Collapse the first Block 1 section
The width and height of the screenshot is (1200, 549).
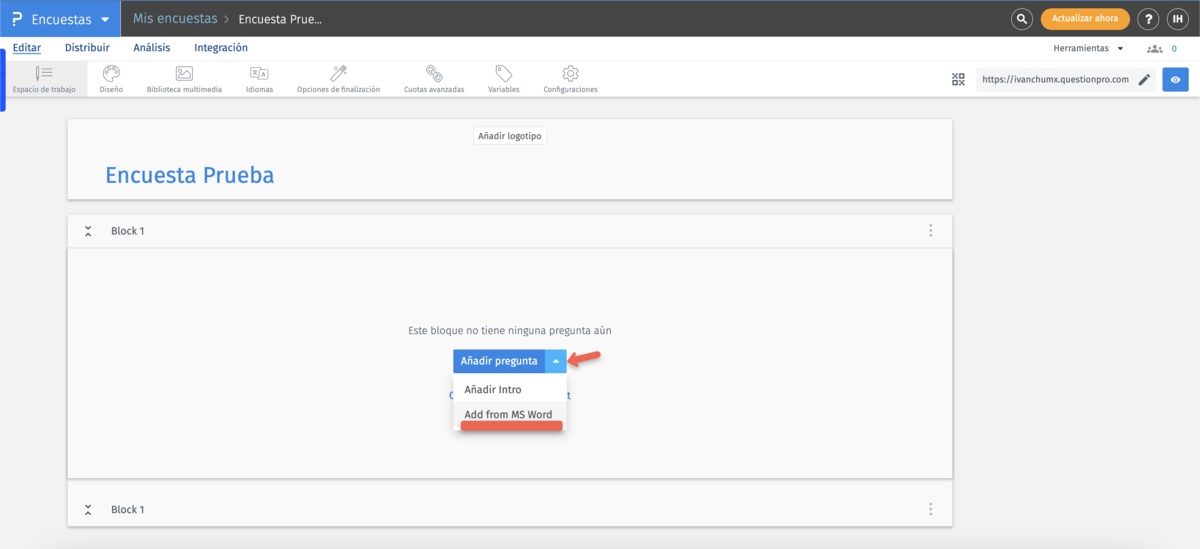(x=88, y=231)
